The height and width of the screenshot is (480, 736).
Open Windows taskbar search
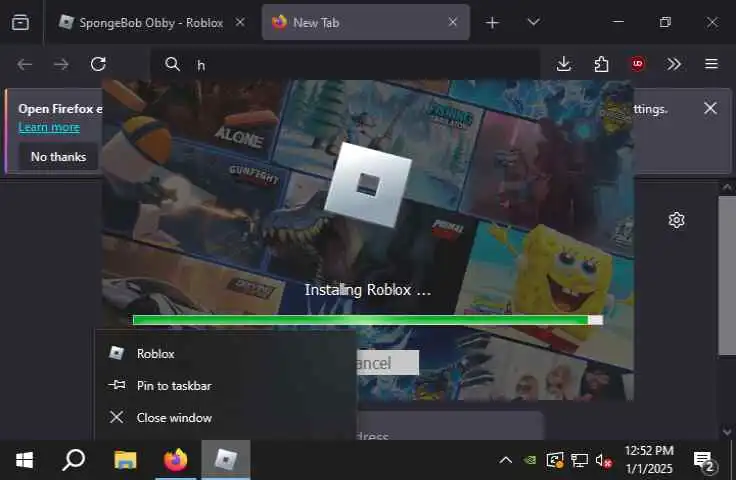[73, 460]
